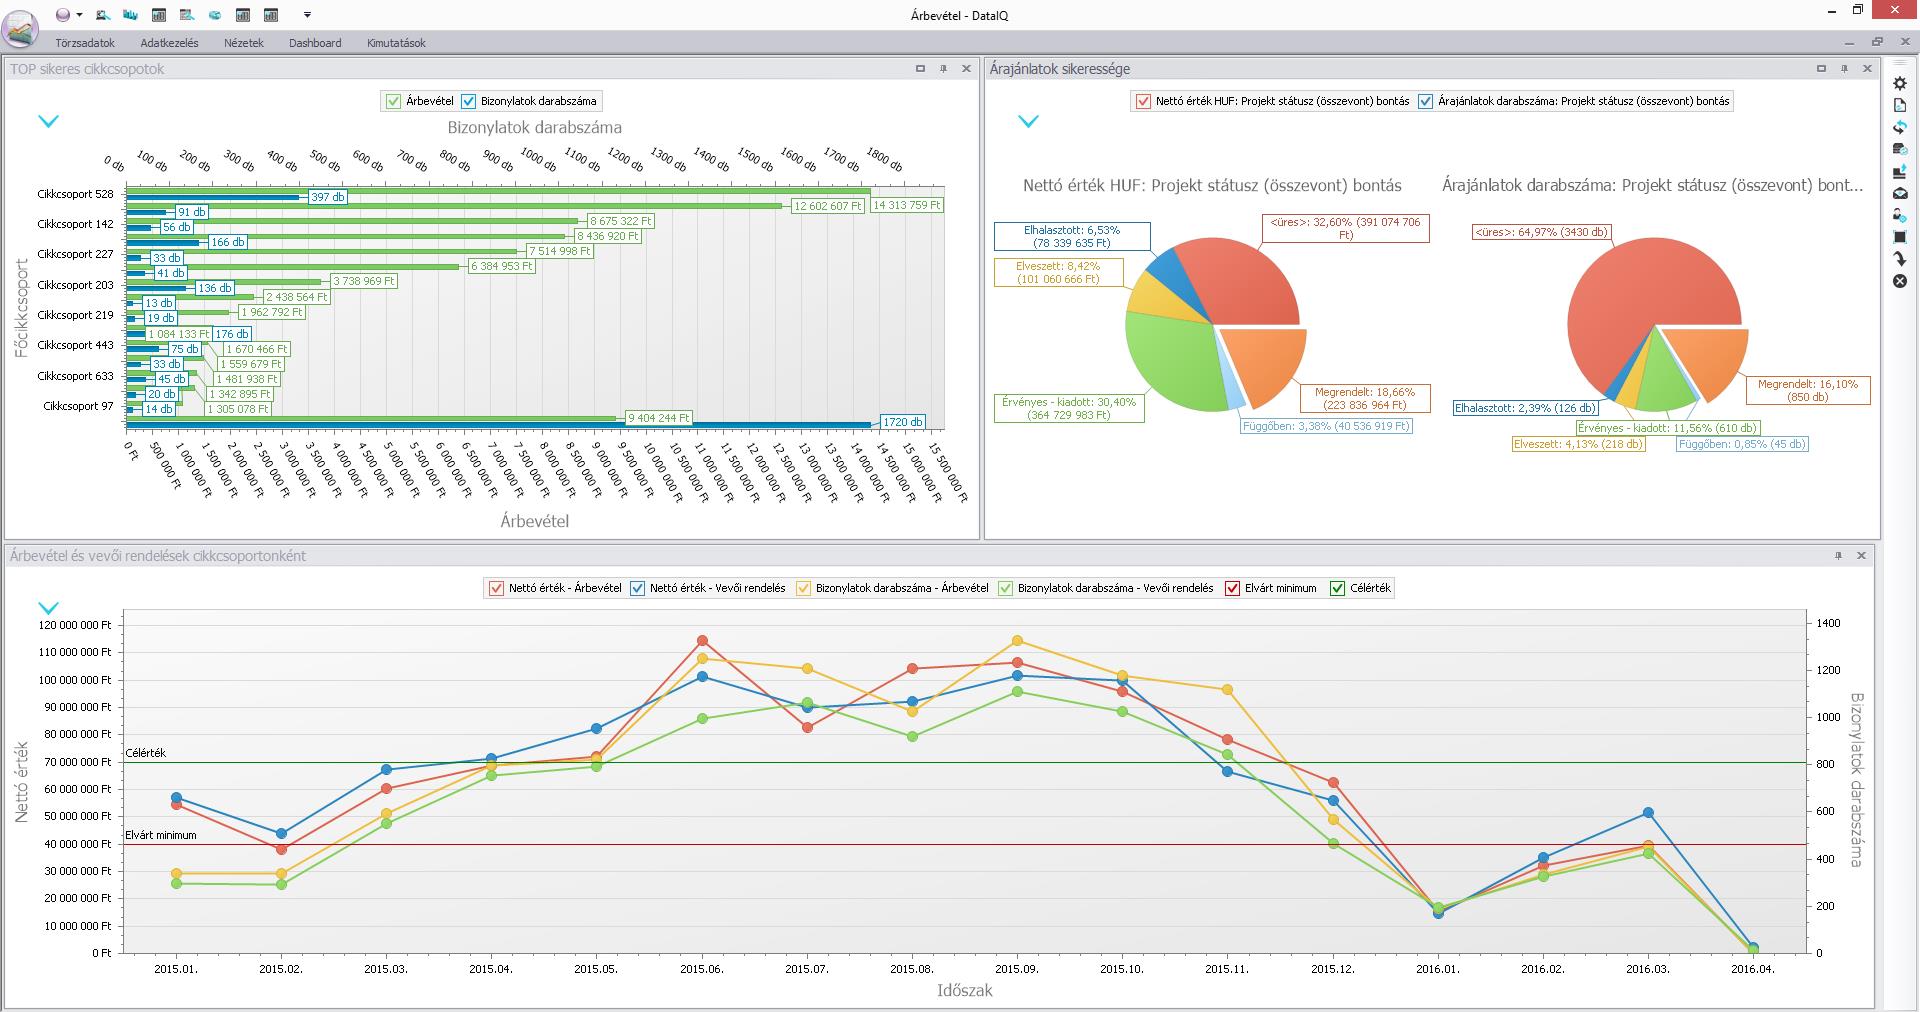1920x1012 pixels.
Task: Click the teal bar chart toolbar icon
Action: [130, 15]
